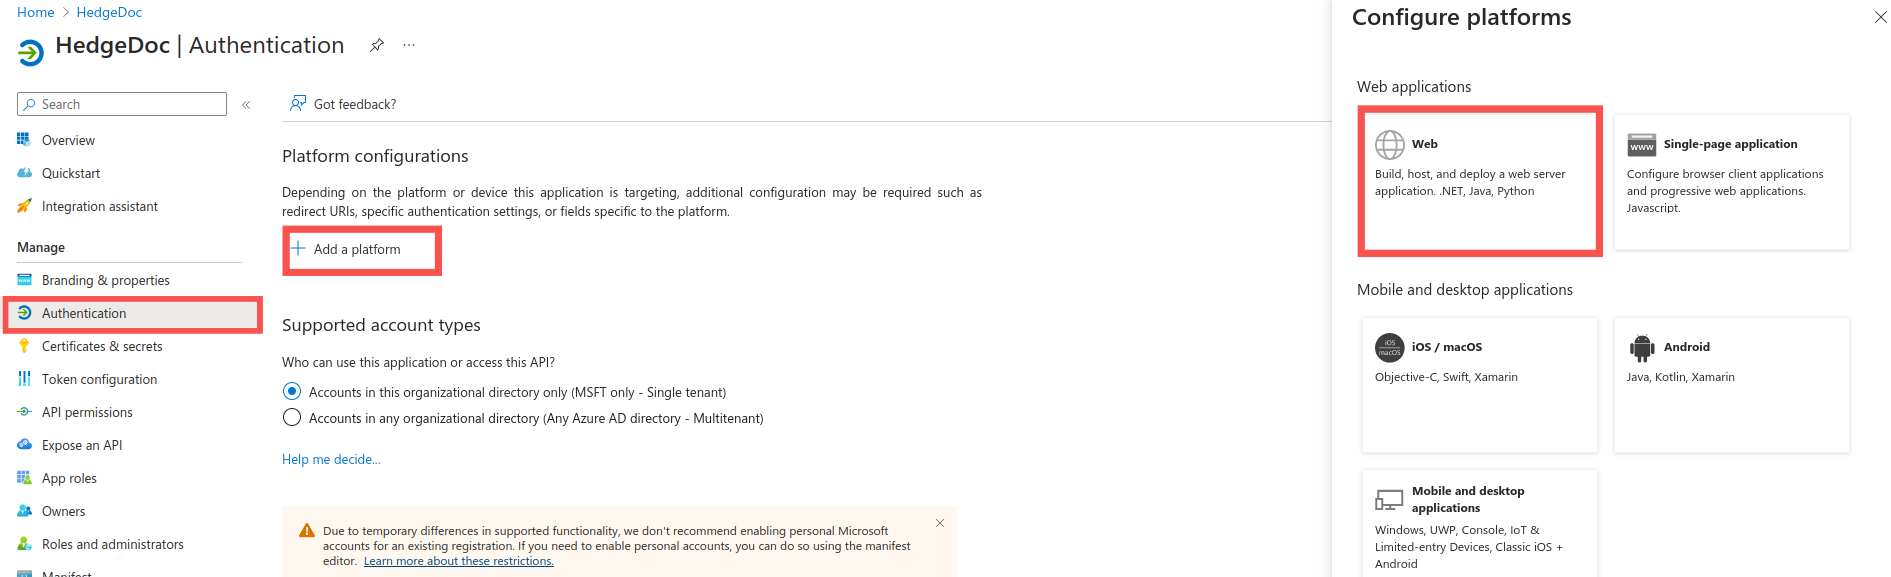Click inside the sidebar search box
1891x577 pixels.
[120, 103]
